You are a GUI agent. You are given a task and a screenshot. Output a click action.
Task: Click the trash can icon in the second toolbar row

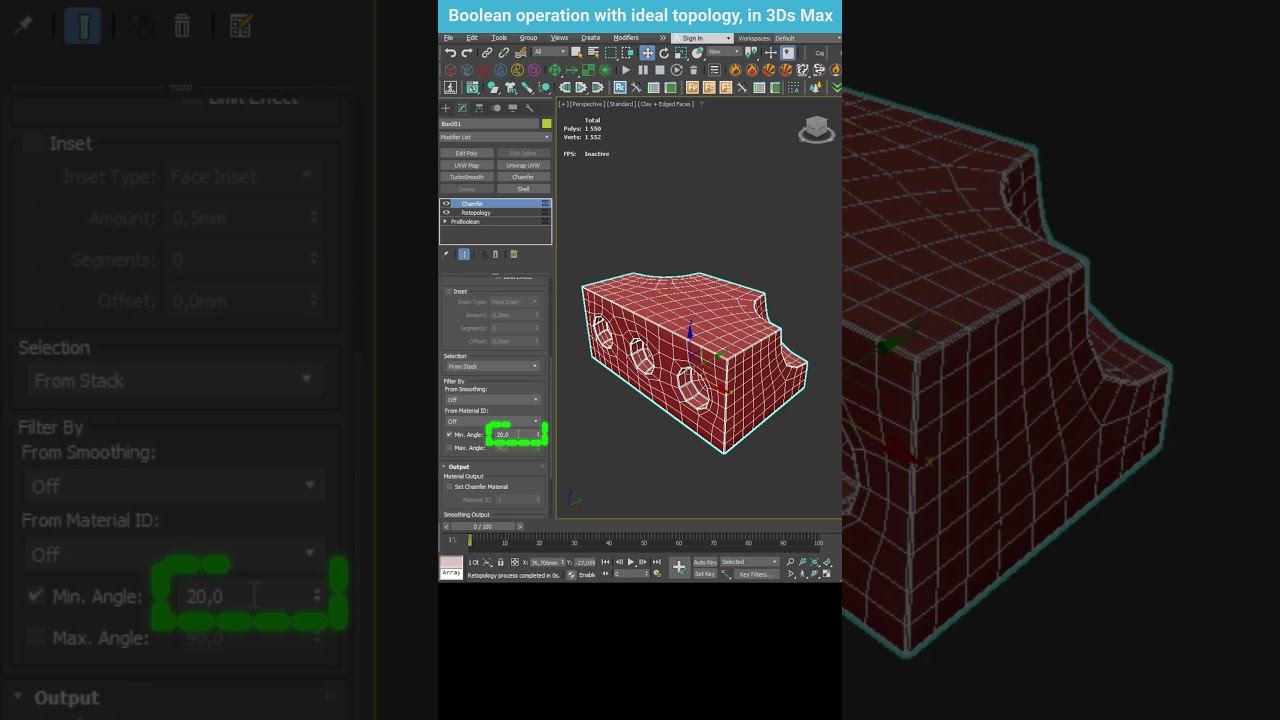click(694, 70)
